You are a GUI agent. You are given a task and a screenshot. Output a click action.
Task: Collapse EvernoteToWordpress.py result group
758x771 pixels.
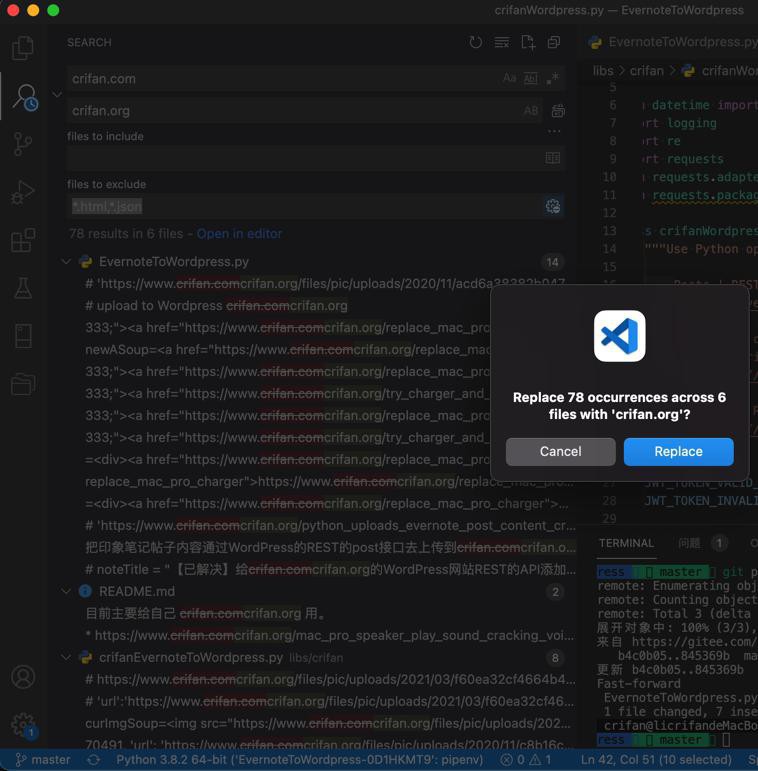pos(66,262)
